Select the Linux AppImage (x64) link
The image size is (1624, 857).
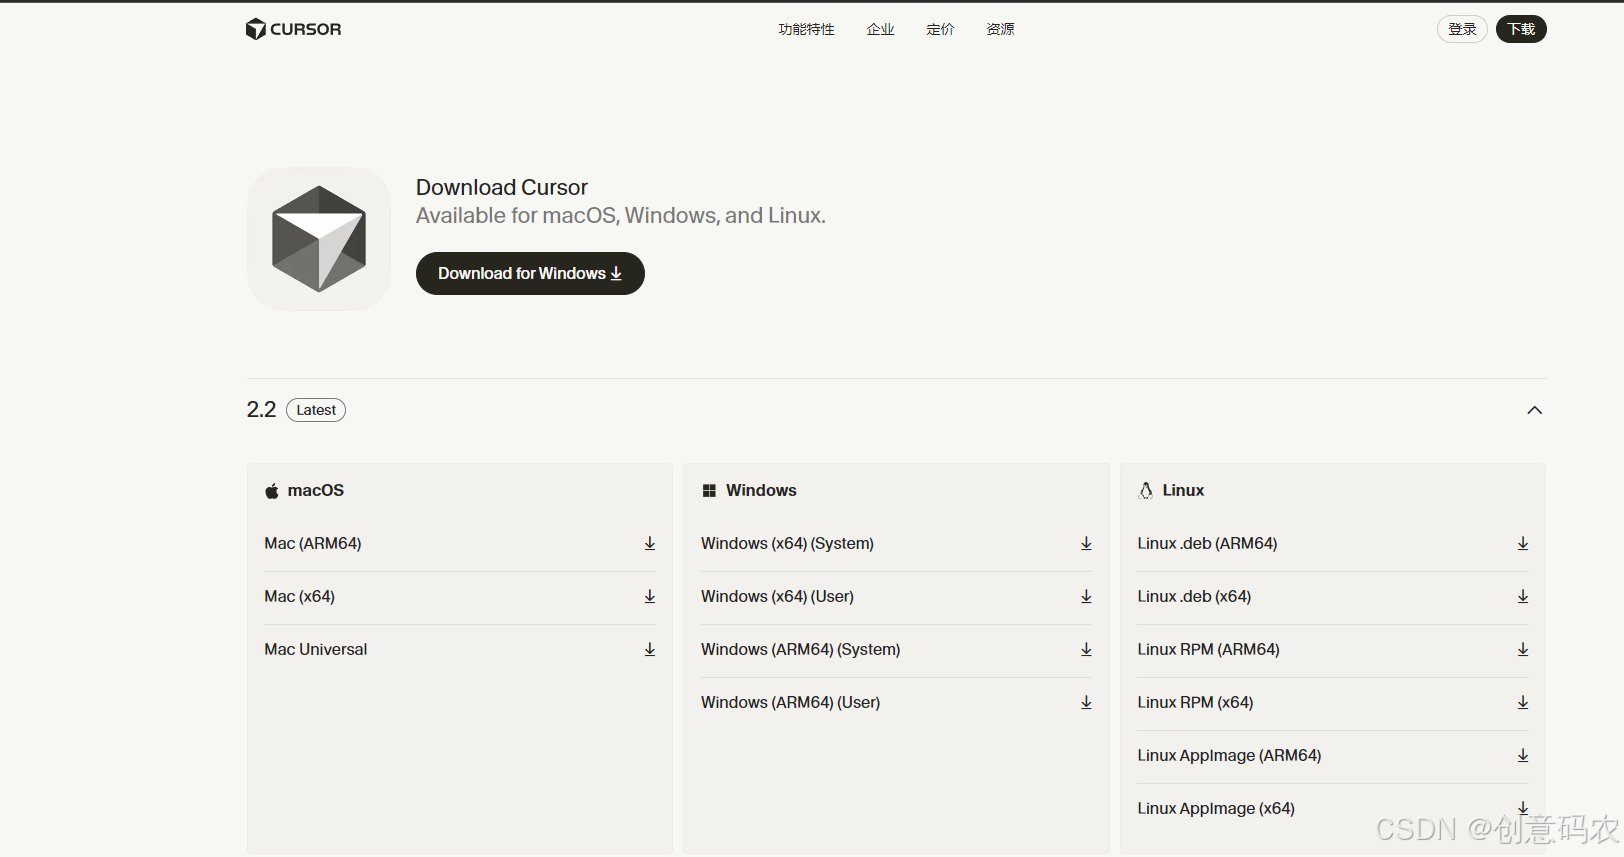(1216, 808)
